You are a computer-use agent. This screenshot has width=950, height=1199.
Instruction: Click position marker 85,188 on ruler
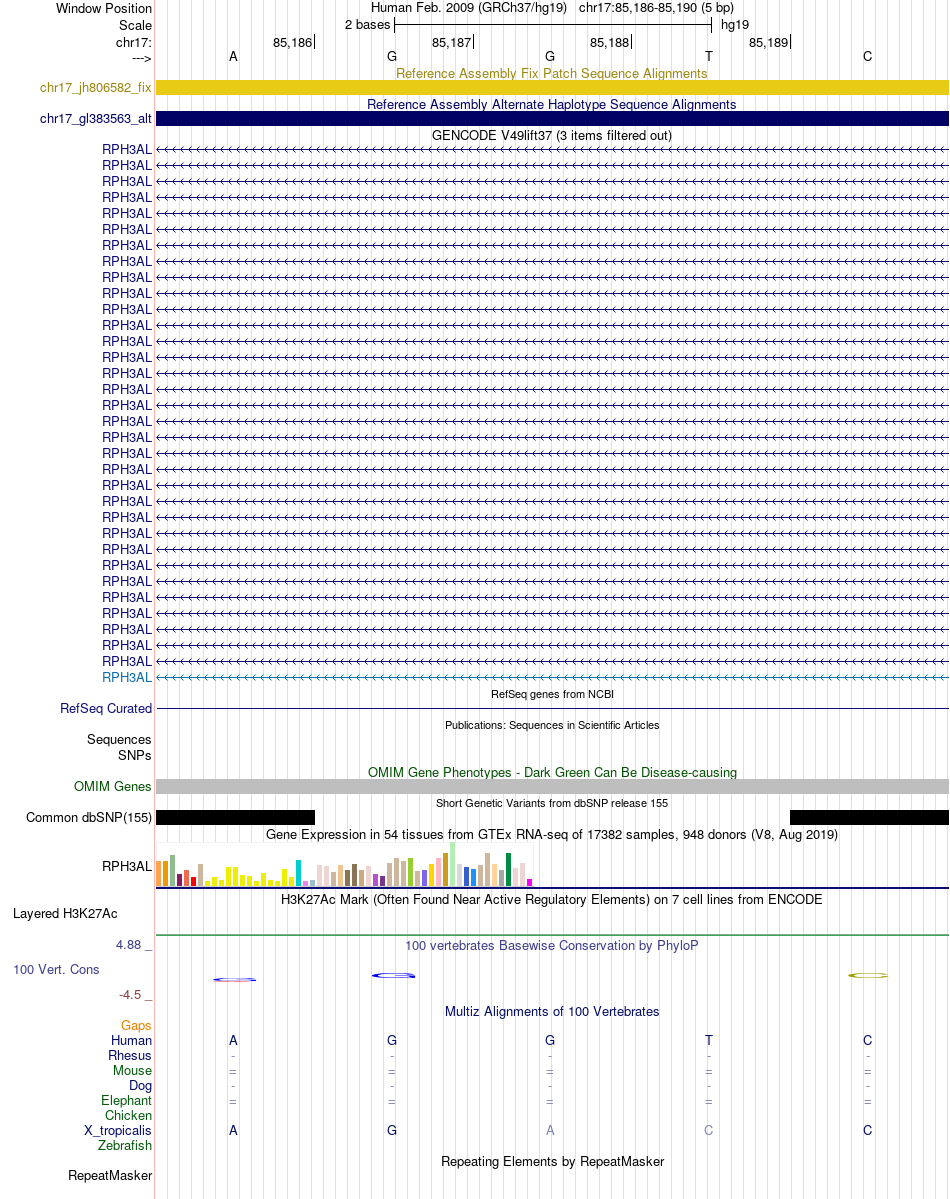(610, 43)
